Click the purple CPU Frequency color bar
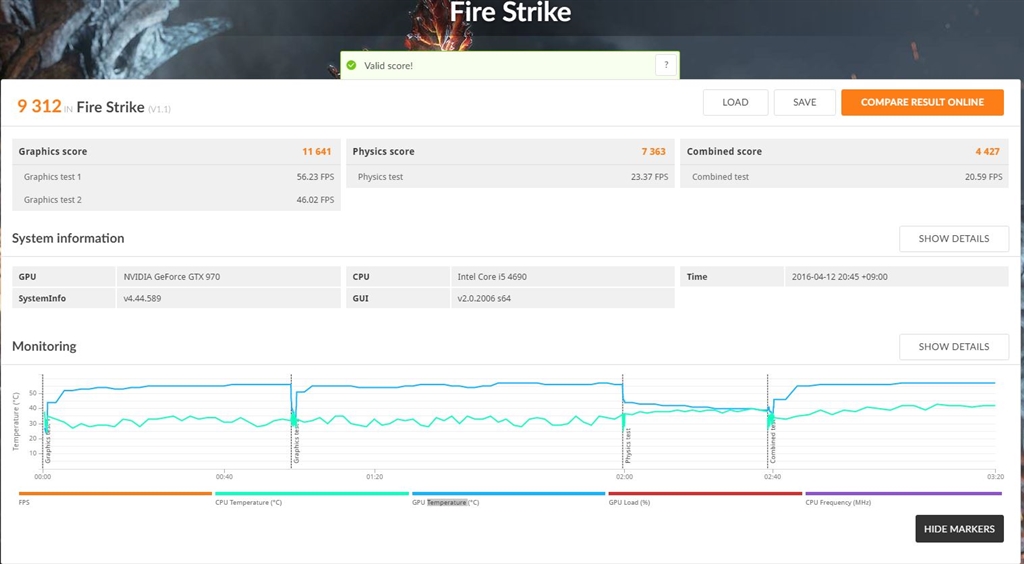The width and height of the screenshot is (1024, 564). (x=903, y=494)
